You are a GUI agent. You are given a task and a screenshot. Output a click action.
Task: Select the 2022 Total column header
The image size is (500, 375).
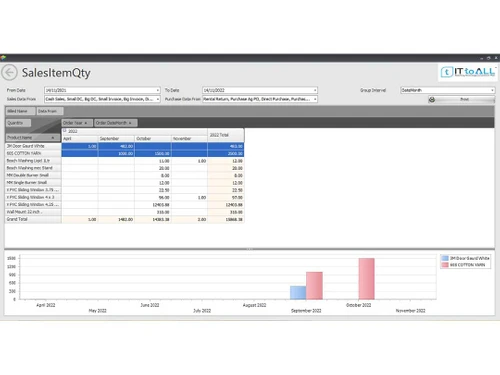click(x=226, y=135)
